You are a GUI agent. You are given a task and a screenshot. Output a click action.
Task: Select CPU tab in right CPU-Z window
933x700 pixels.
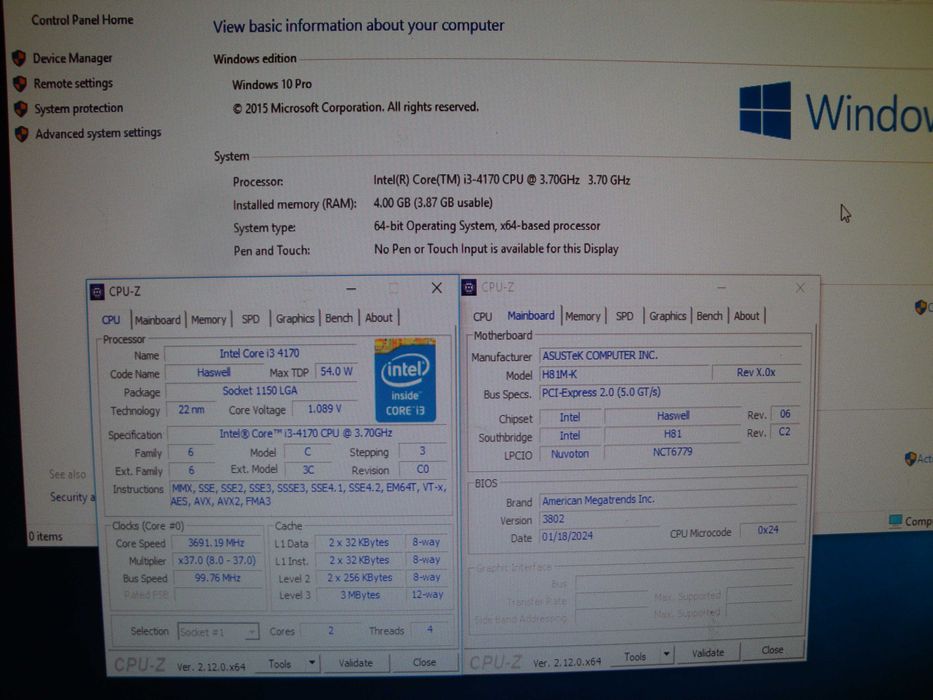pyautogui.click(x=483, y=317)
